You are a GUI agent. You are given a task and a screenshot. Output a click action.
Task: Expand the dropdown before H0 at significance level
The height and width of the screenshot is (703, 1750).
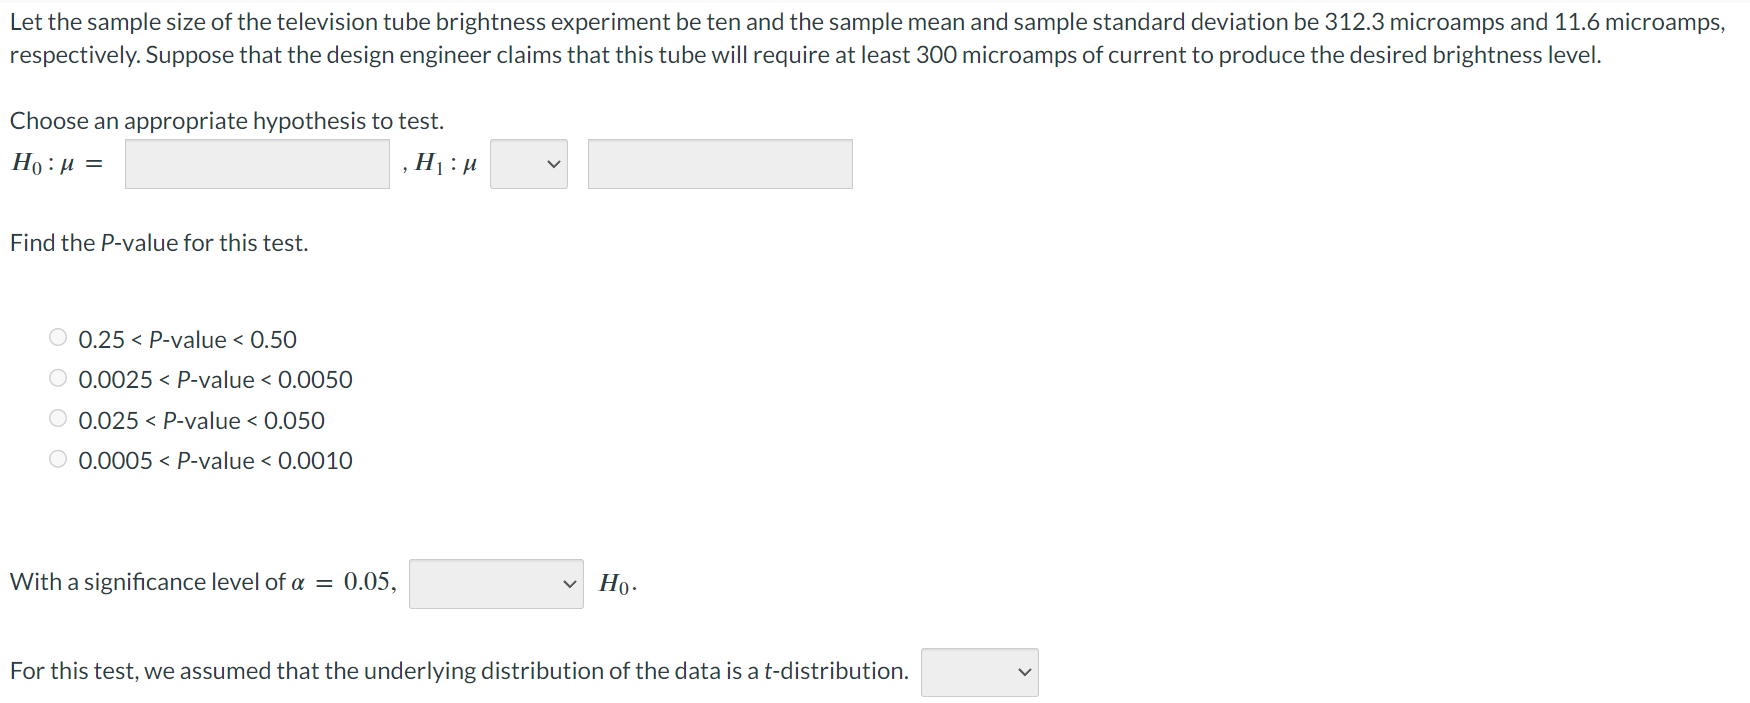(x=495, y=584)
